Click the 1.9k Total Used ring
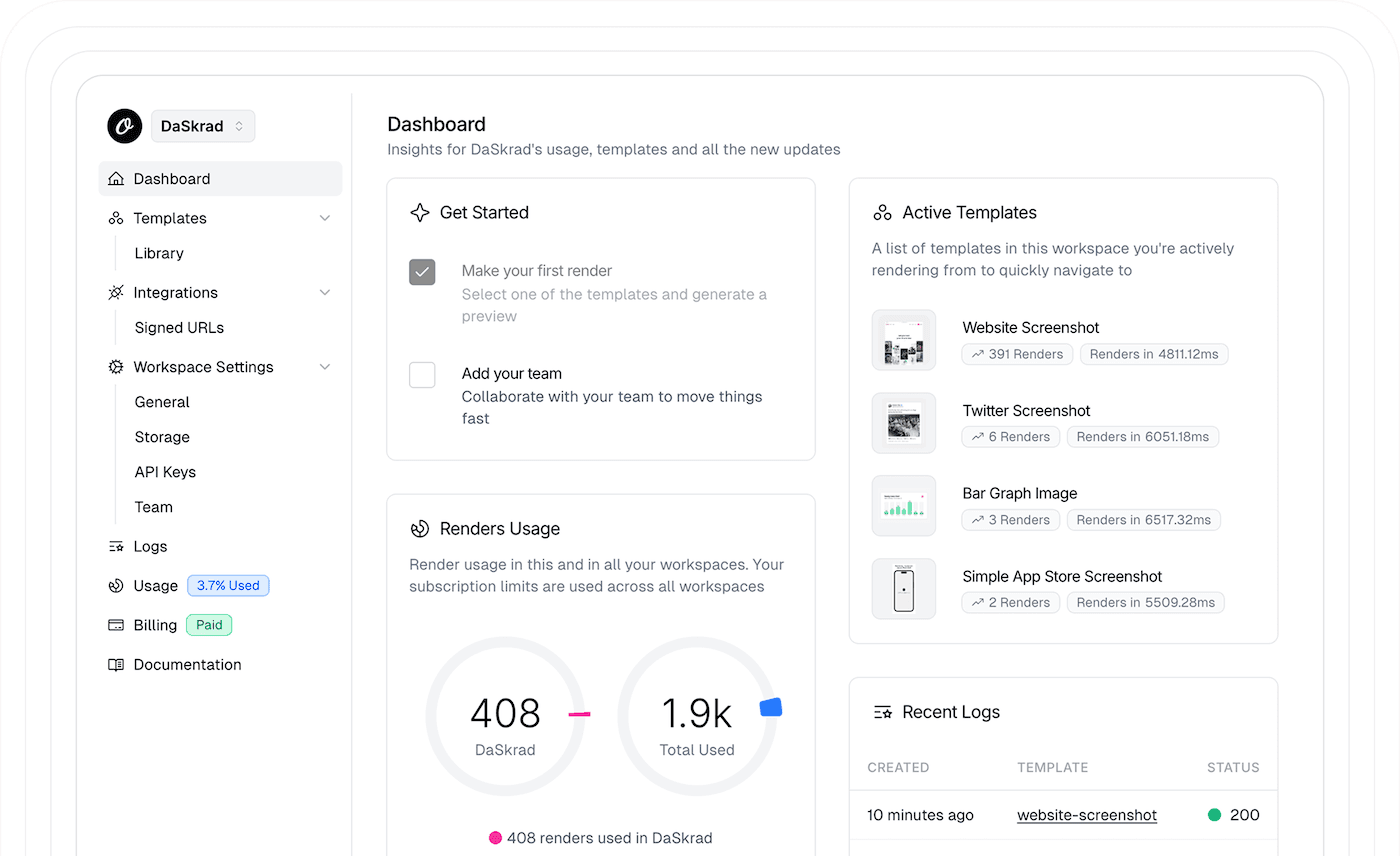Viewport: 1400px width, 856px height. pyautogui.click(x=697, y=717)
